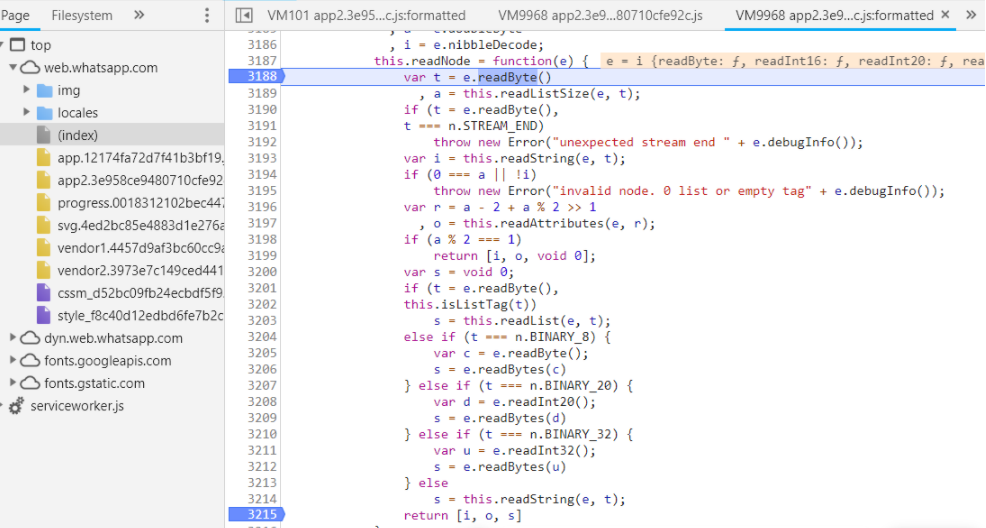Open the app.12174fa72d7f41b3bf19 script file
Viewport: 986px width, 528px height.
pyautogui.click(x=140, y=158)
